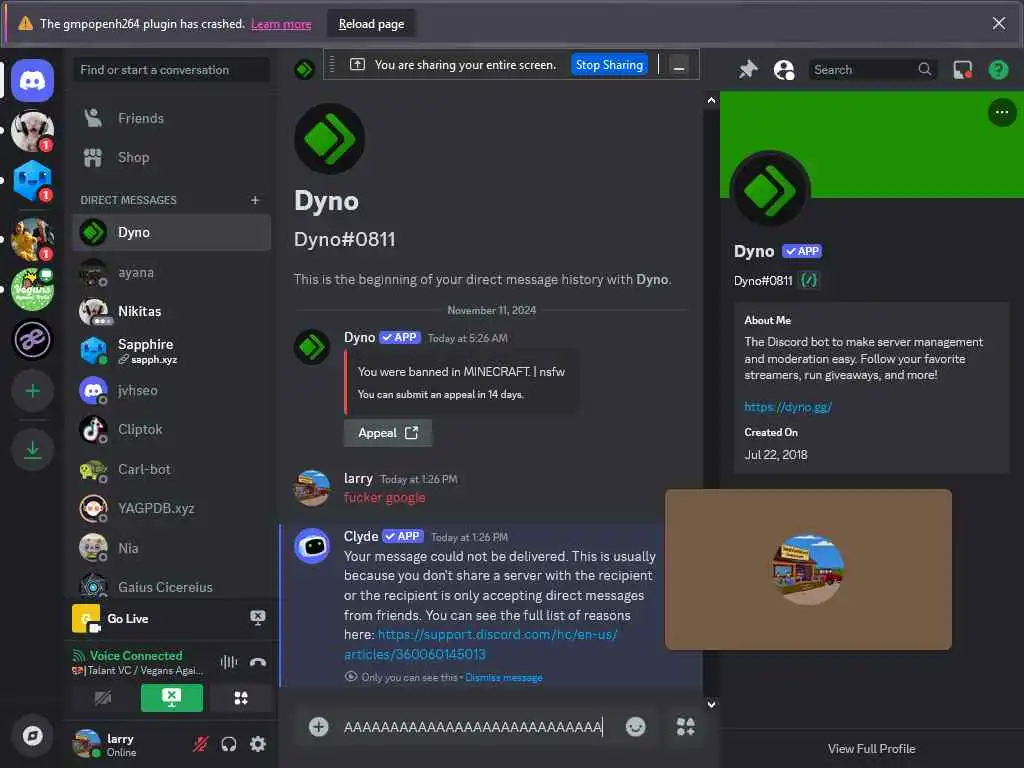This screenshot has height=768, width=1024.
Task: Toggle voice noise suppression icon
Action: [229, 662]
